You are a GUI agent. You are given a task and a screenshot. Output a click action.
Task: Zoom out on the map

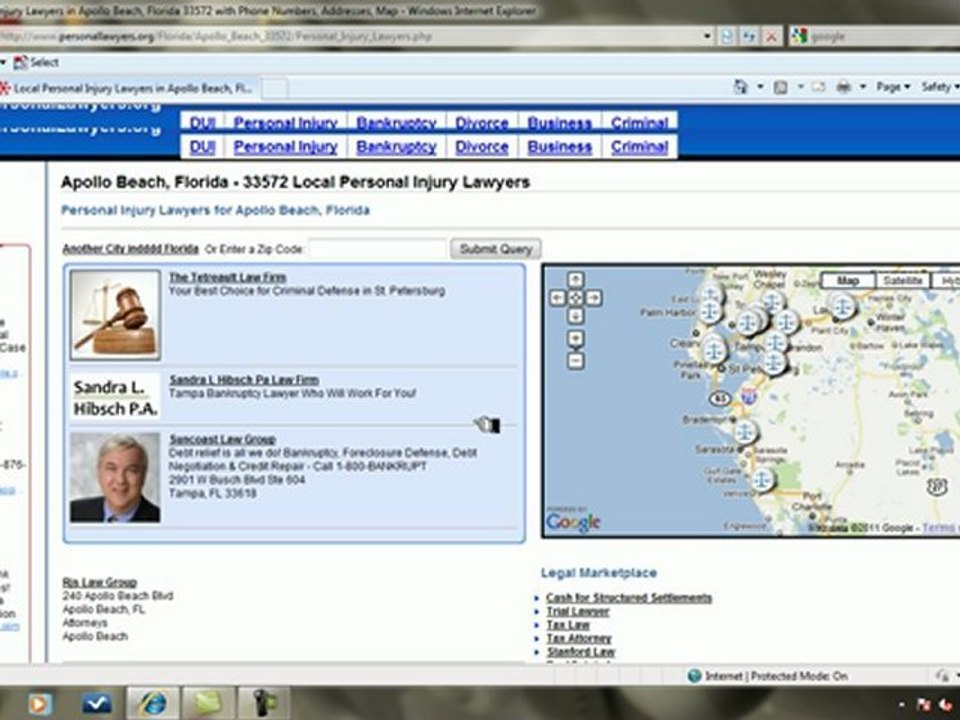576,361
